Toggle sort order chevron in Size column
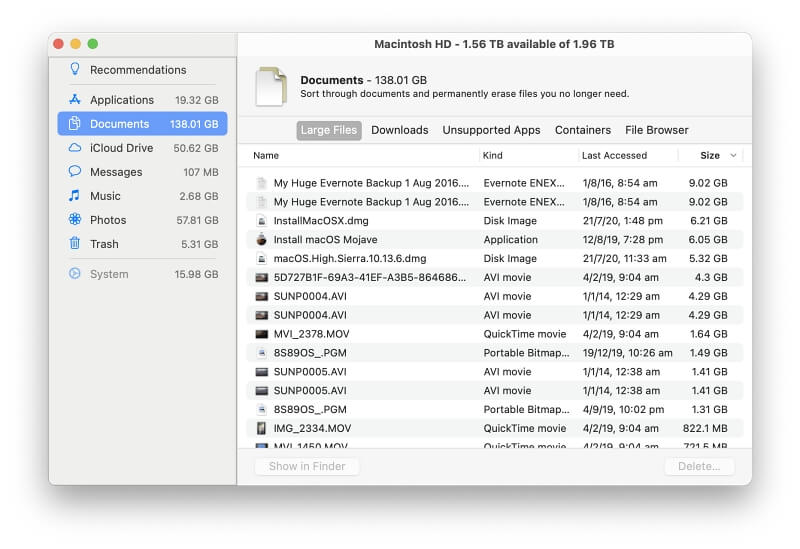800x549 pixels. tap(733, 155)
